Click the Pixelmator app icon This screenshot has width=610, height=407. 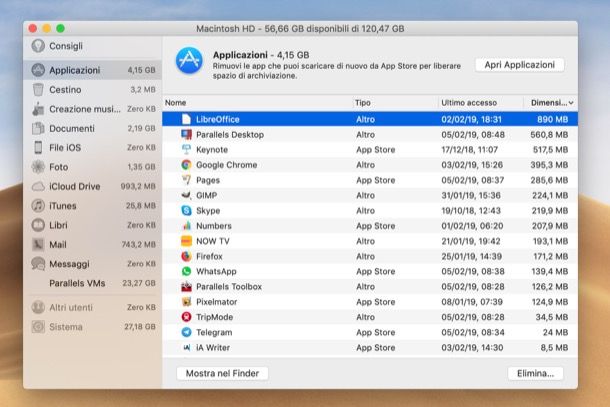(186, 302)
